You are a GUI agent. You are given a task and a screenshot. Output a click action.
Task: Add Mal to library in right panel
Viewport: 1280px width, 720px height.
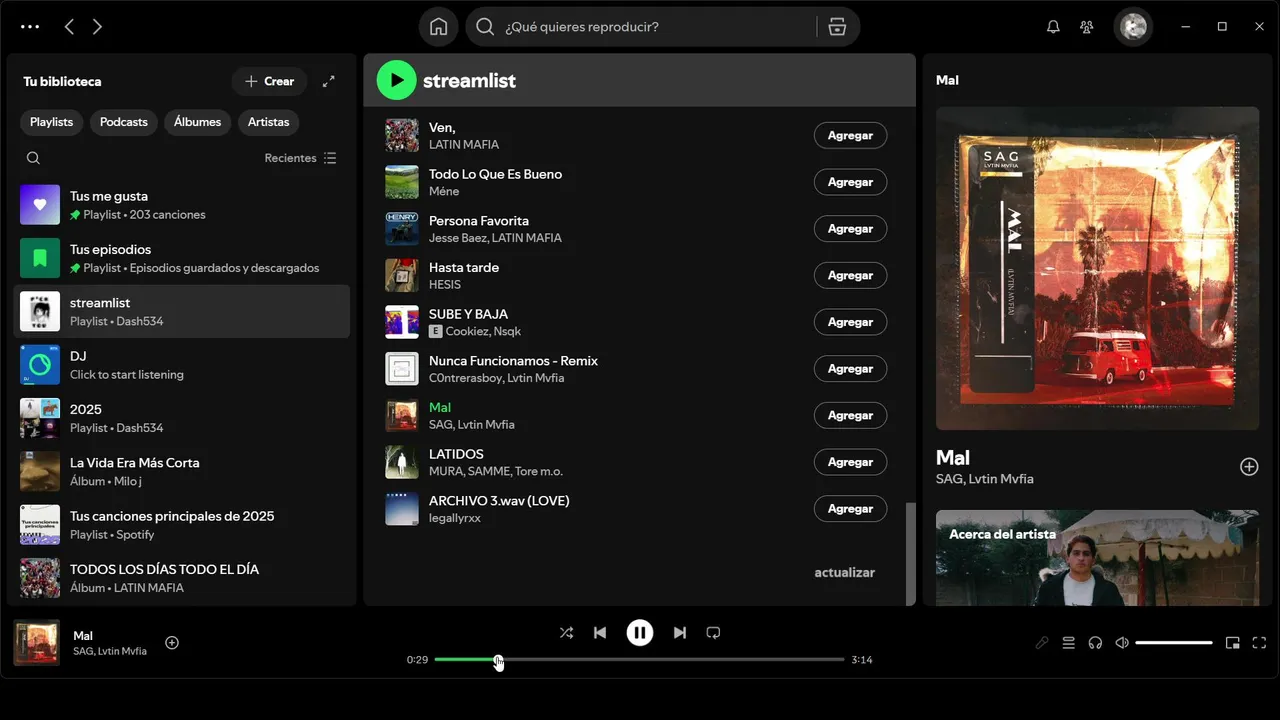(1249, 467)
